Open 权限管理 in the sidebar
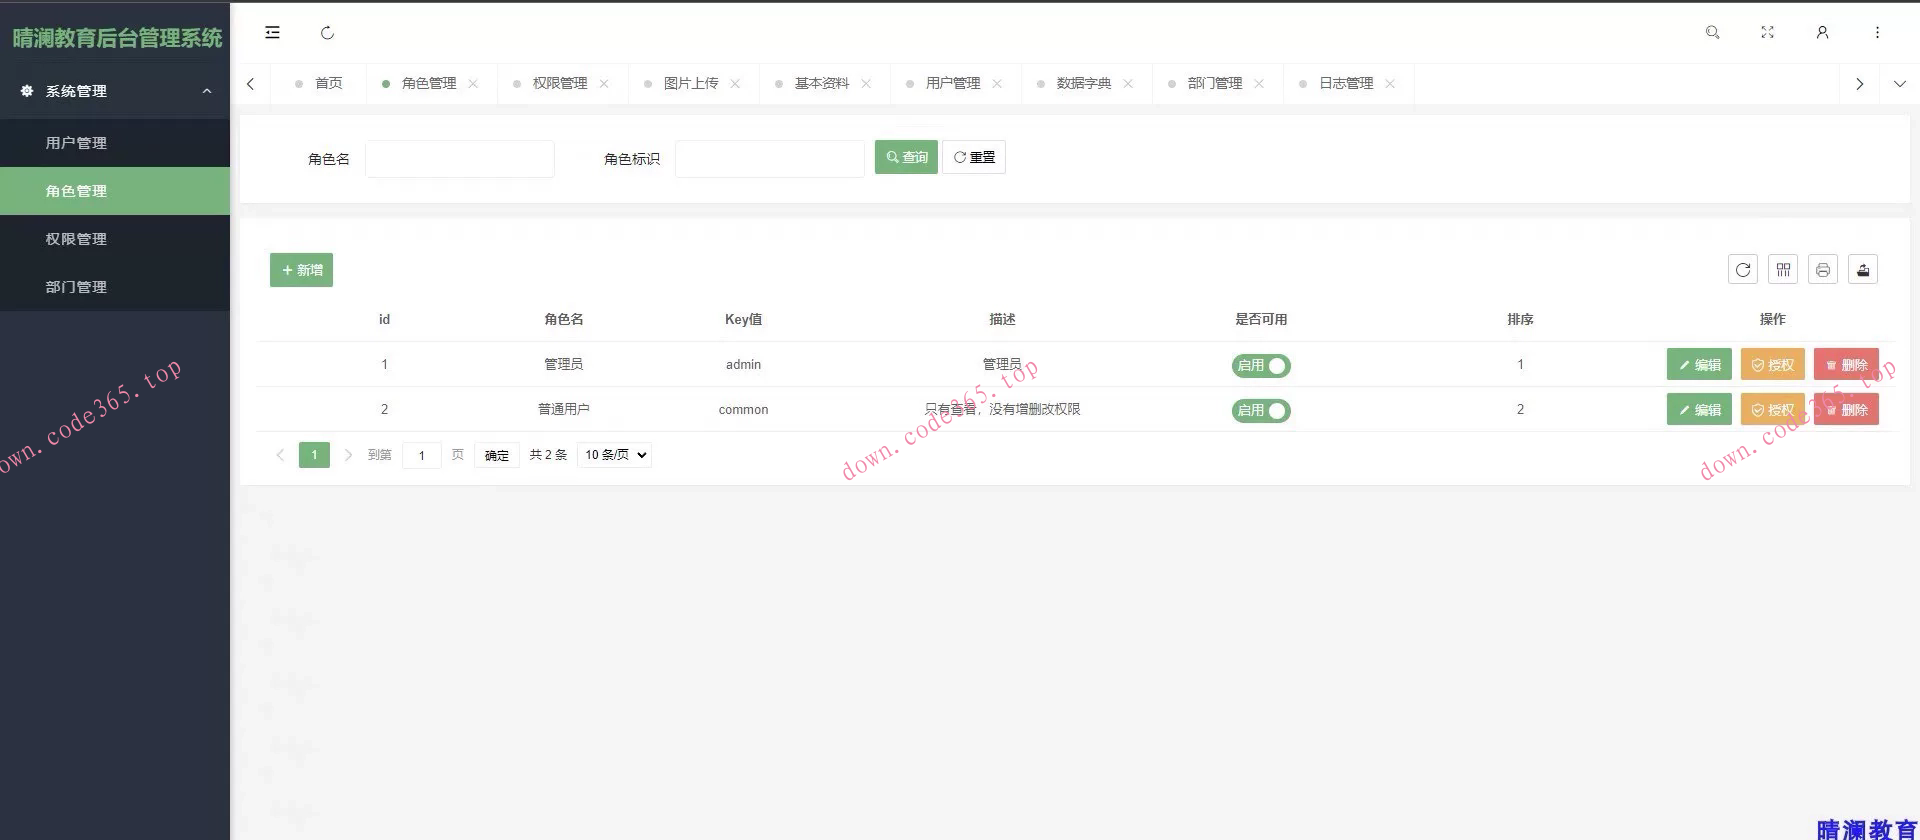Viewport: 1920px width, 840px height. coord(115,239)
